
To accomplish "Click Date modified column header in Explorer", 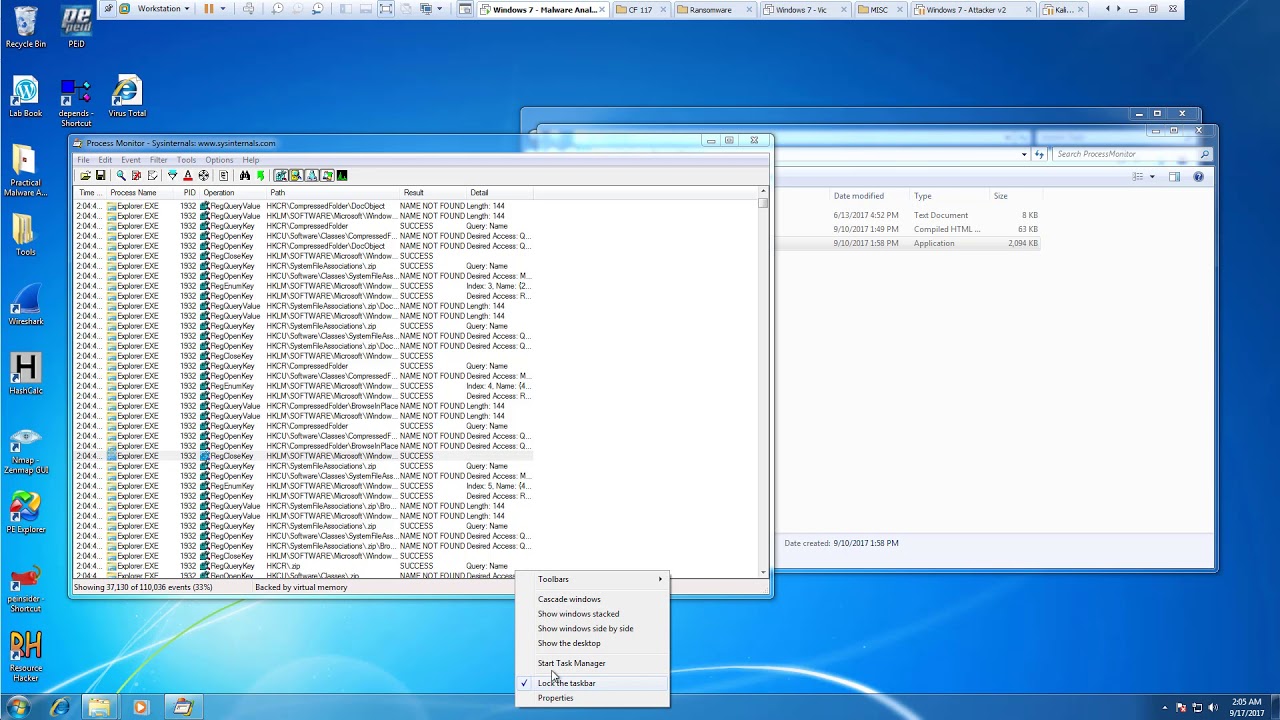I will [x=868, y=196].
